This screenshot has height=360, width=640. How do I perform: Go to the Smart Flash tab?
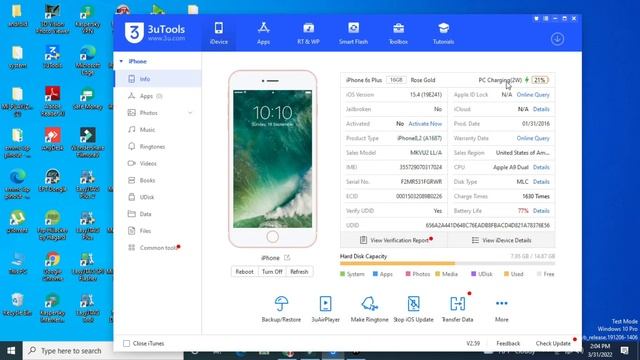click(x=353, y=33)
